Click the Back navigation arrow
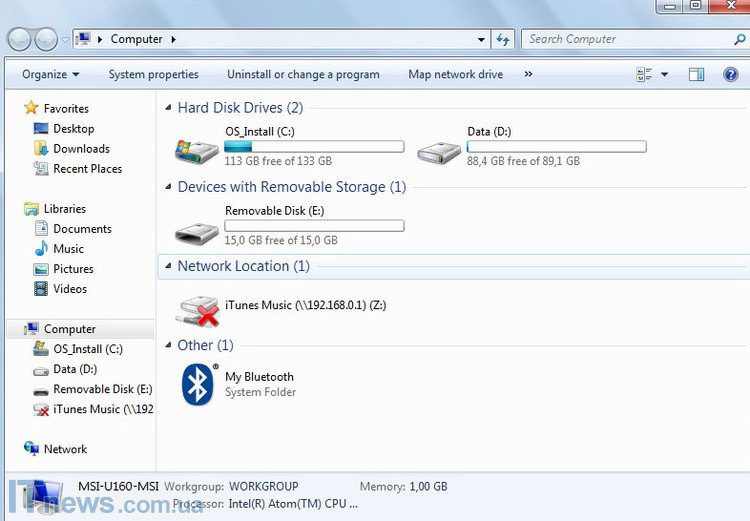This screenshot has height=521, width=750. (x=20, y=40)
